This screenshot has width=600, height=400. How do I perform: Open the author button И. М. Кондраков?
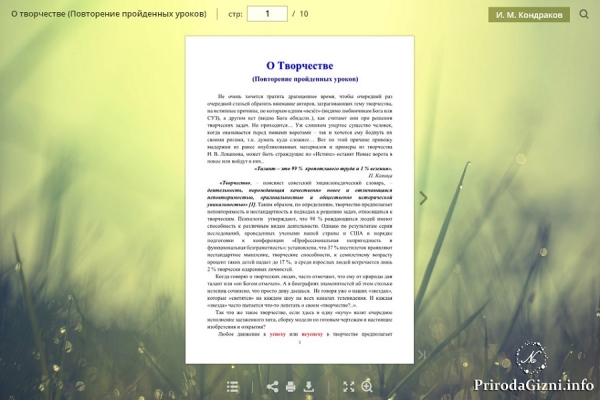coord(529,15)
